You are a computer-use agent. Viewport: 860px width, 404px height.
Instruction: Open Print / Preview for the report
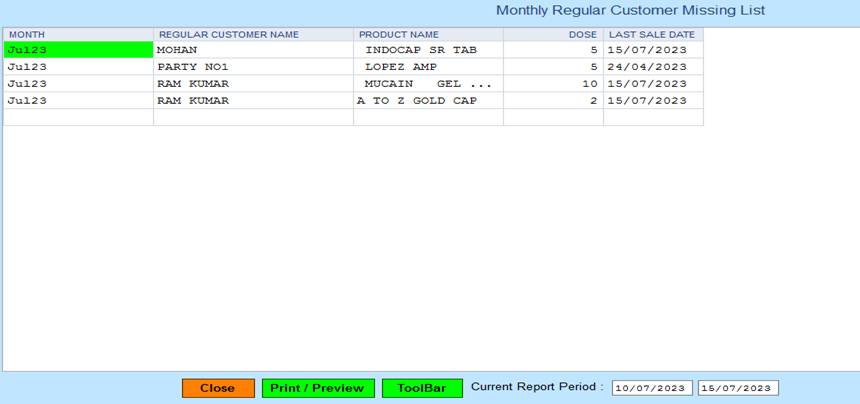point(318,388)
